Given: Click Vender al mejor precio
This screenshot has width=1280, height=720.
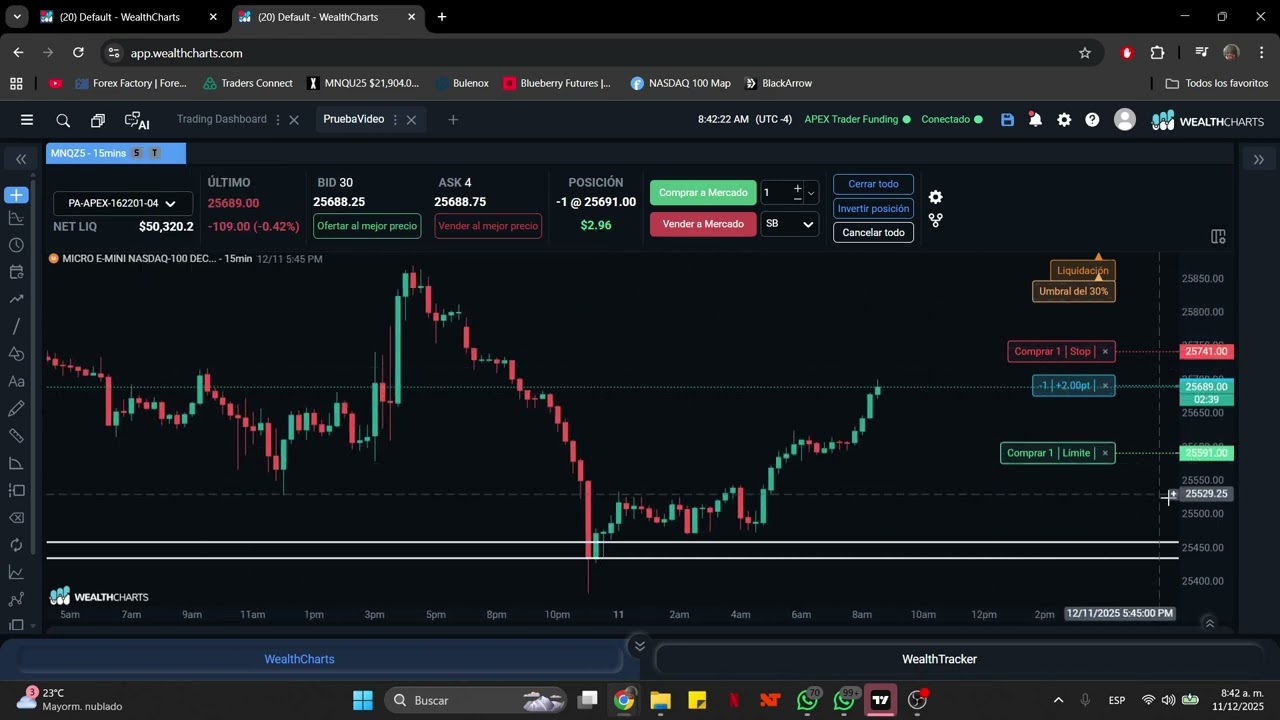Looking at the screenshot, I should click(488, 226).
